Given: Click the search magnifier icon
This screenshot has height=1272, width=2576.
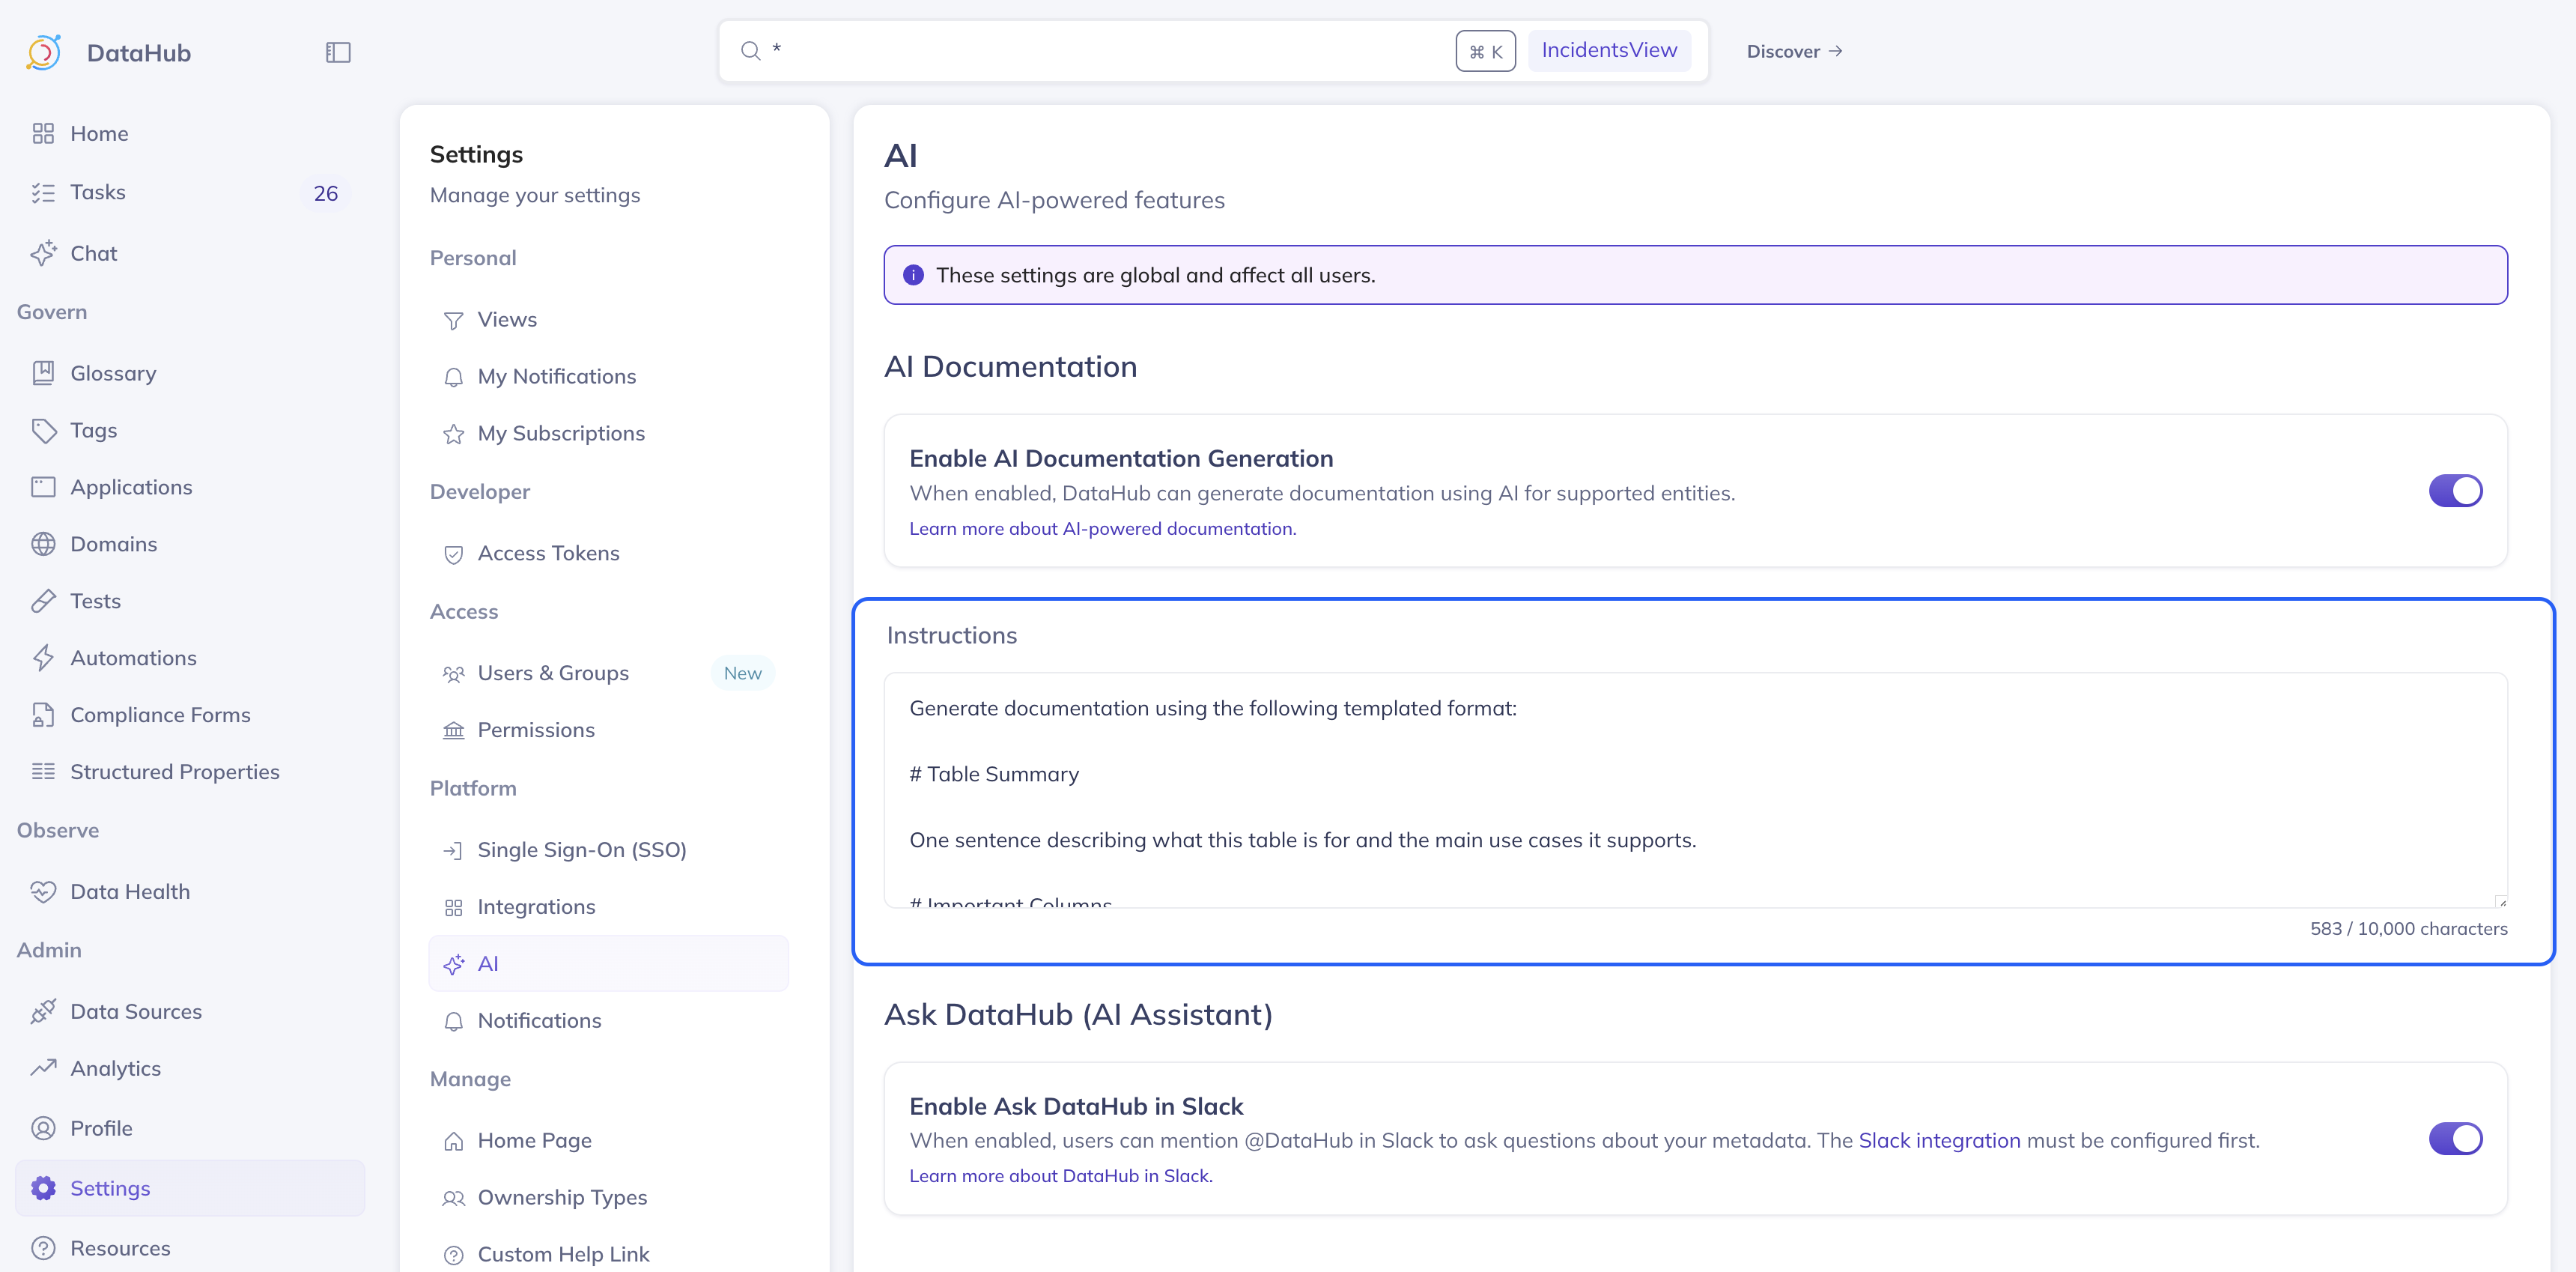Looking at the screenshot, I should [x=750, y=51].
